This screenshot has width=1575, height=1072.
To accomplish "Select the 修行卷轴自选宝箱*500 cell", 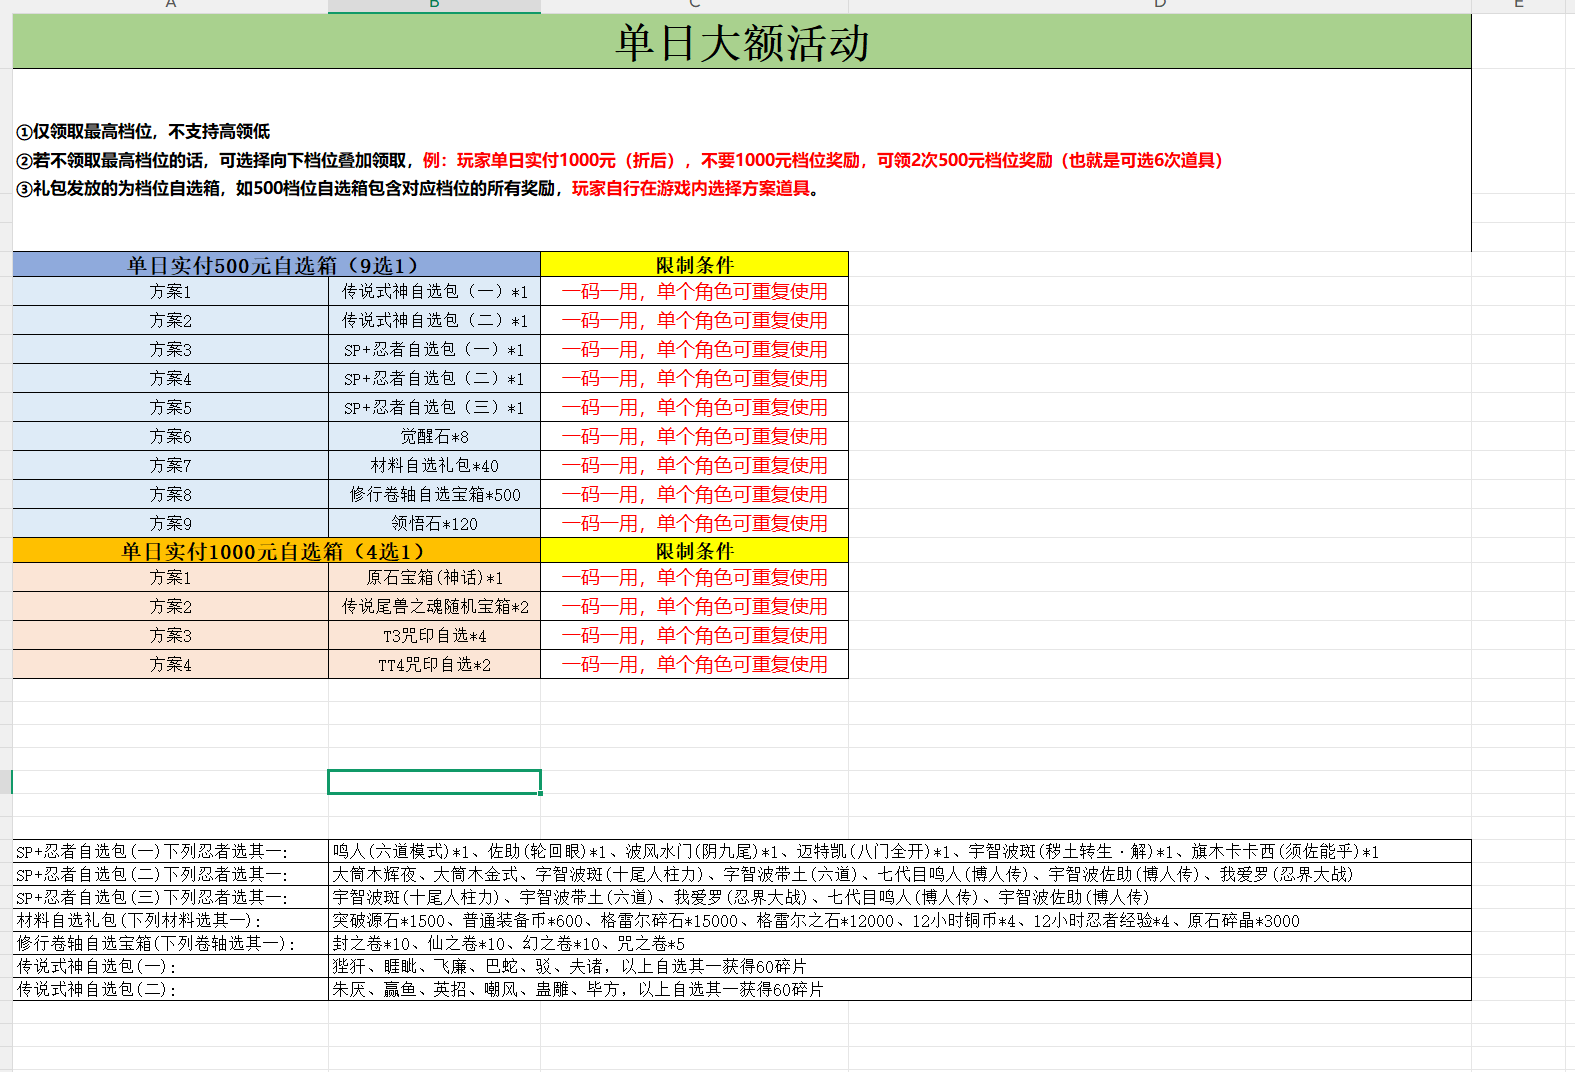I will coord(434,495).
